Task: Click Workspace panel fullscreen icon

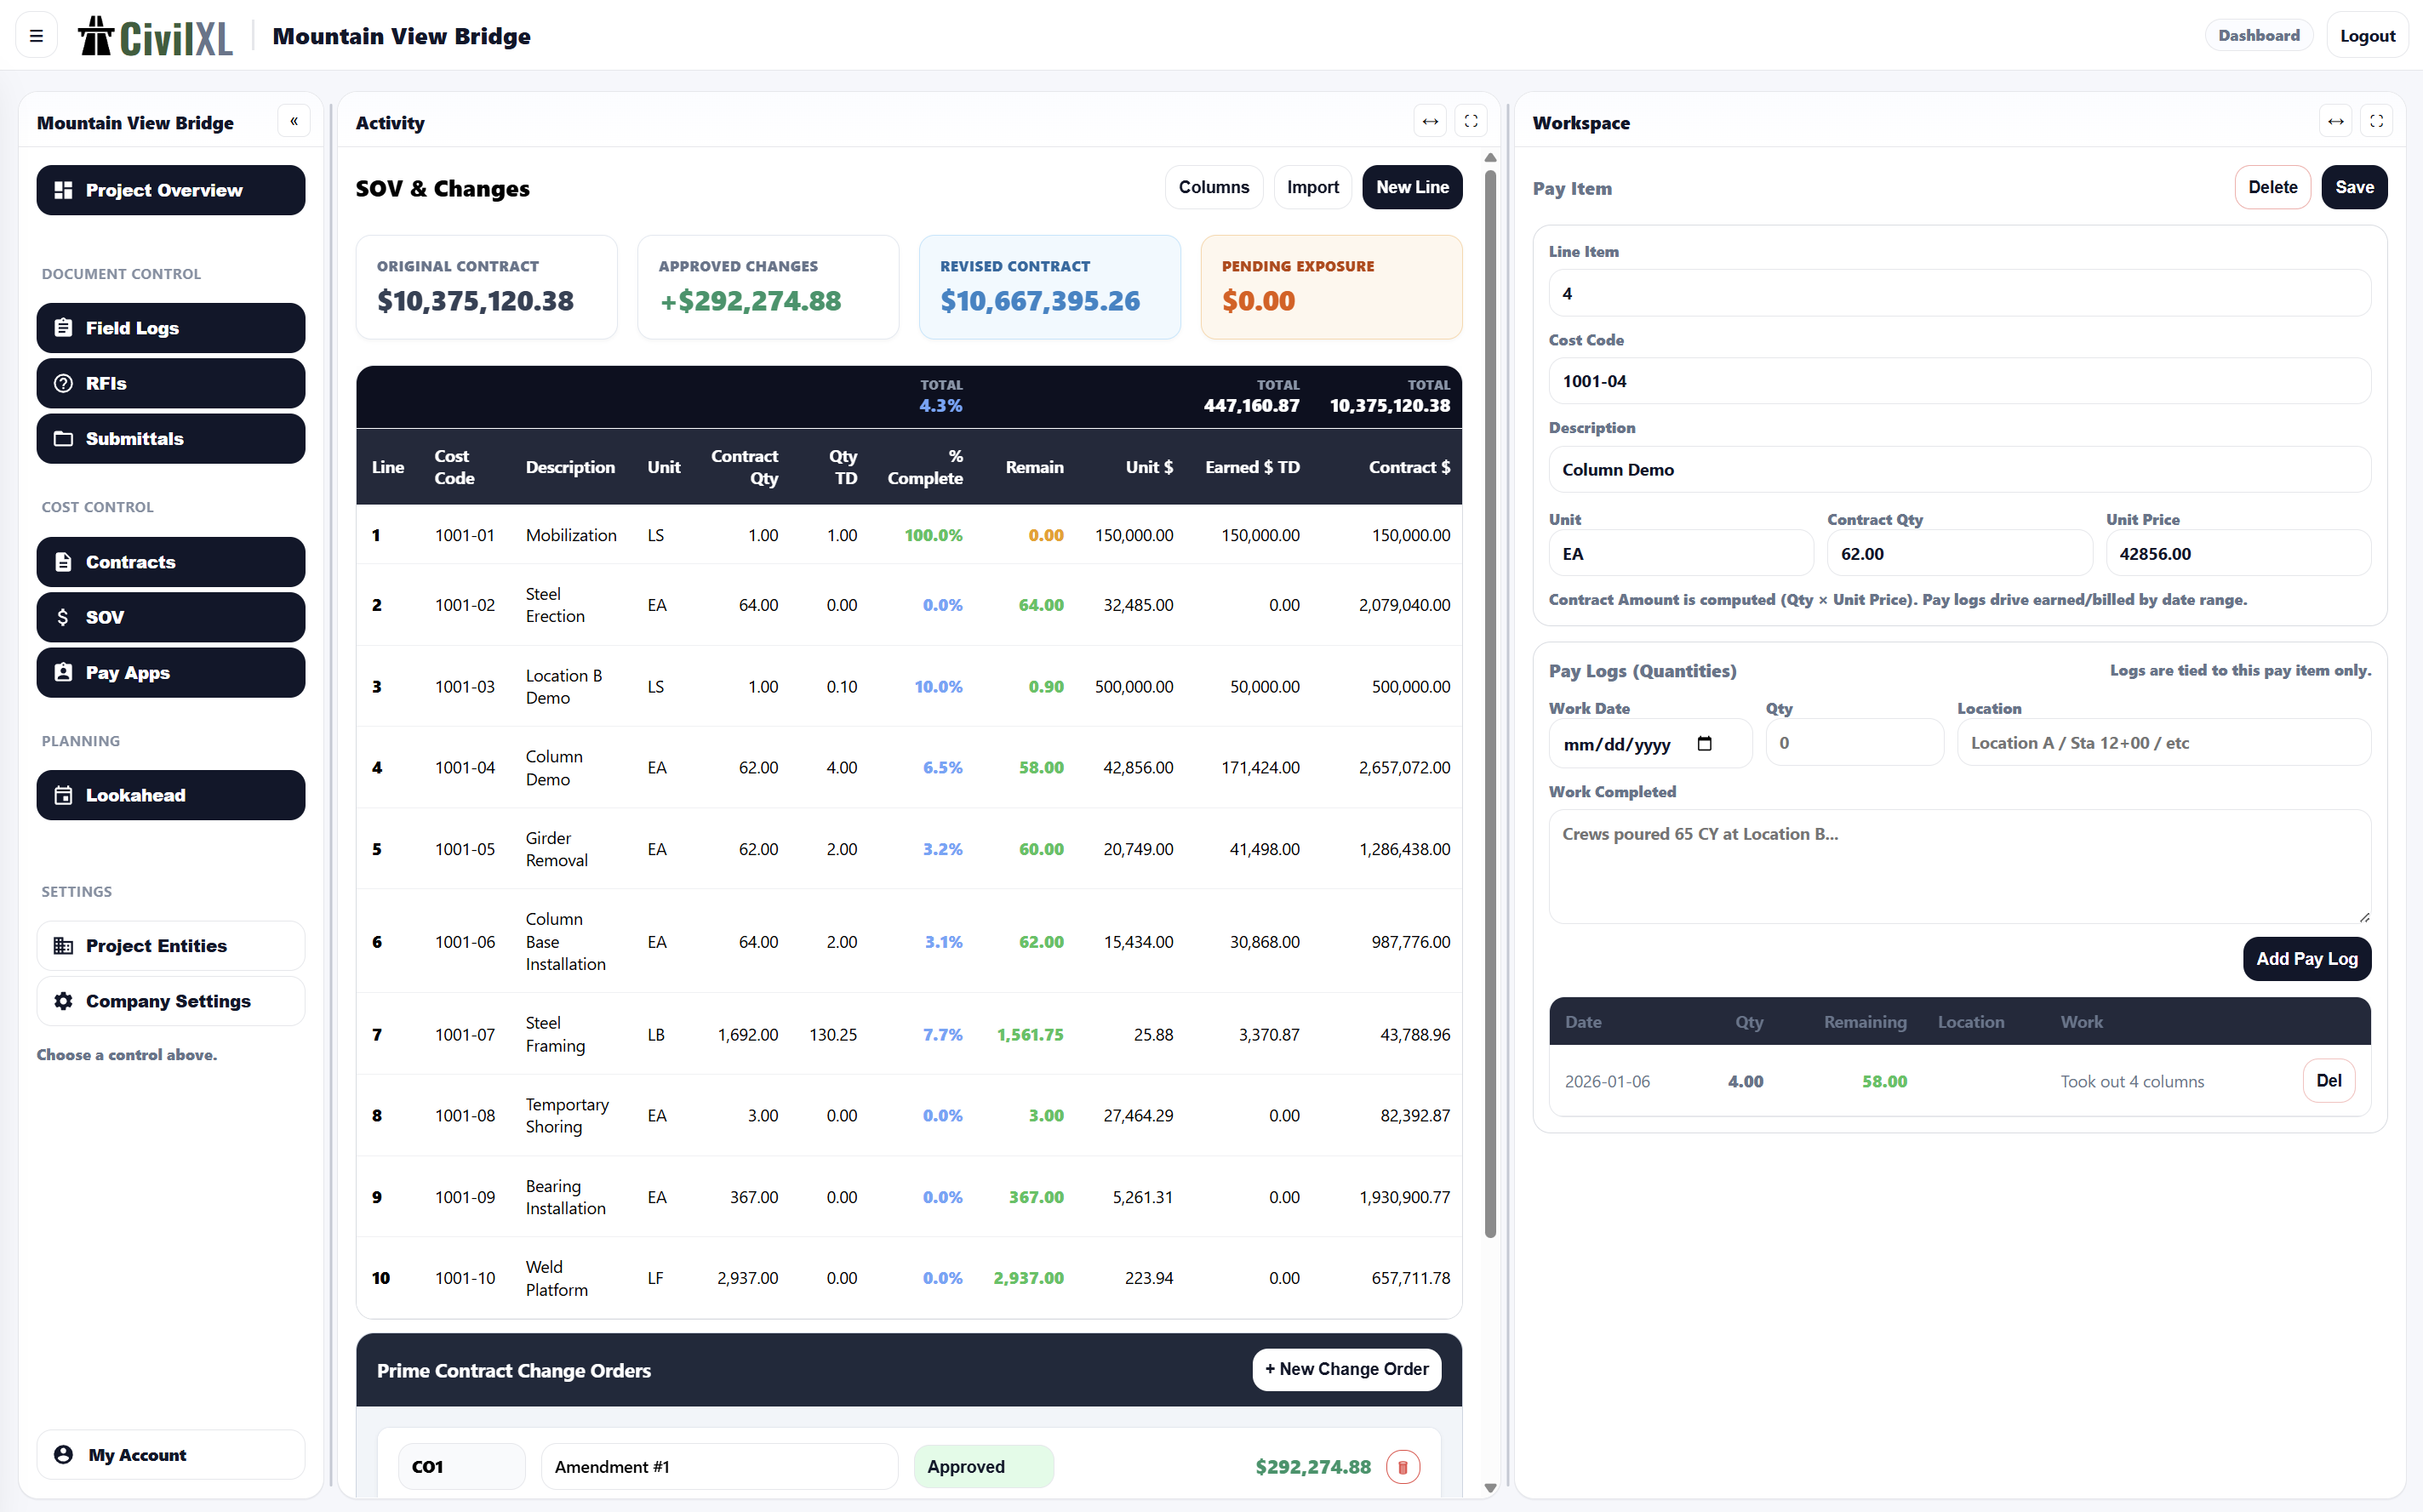Action: pyautogui.click(x=2376, y=121)
